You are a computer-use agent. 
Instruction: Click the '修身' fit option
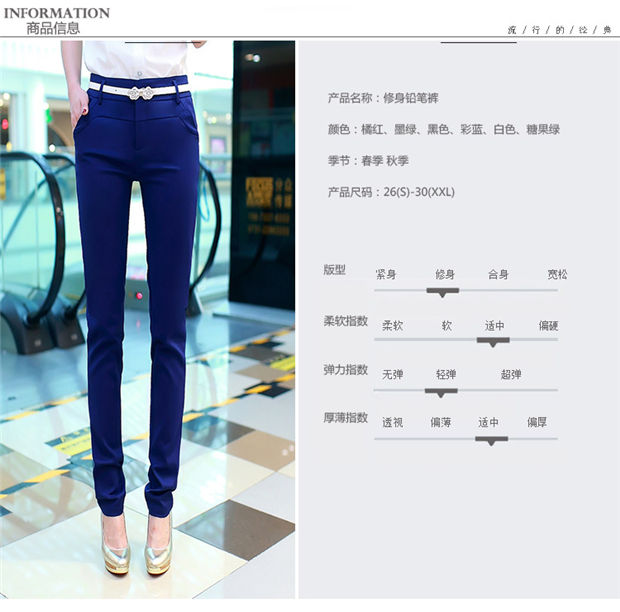(445, 274)
